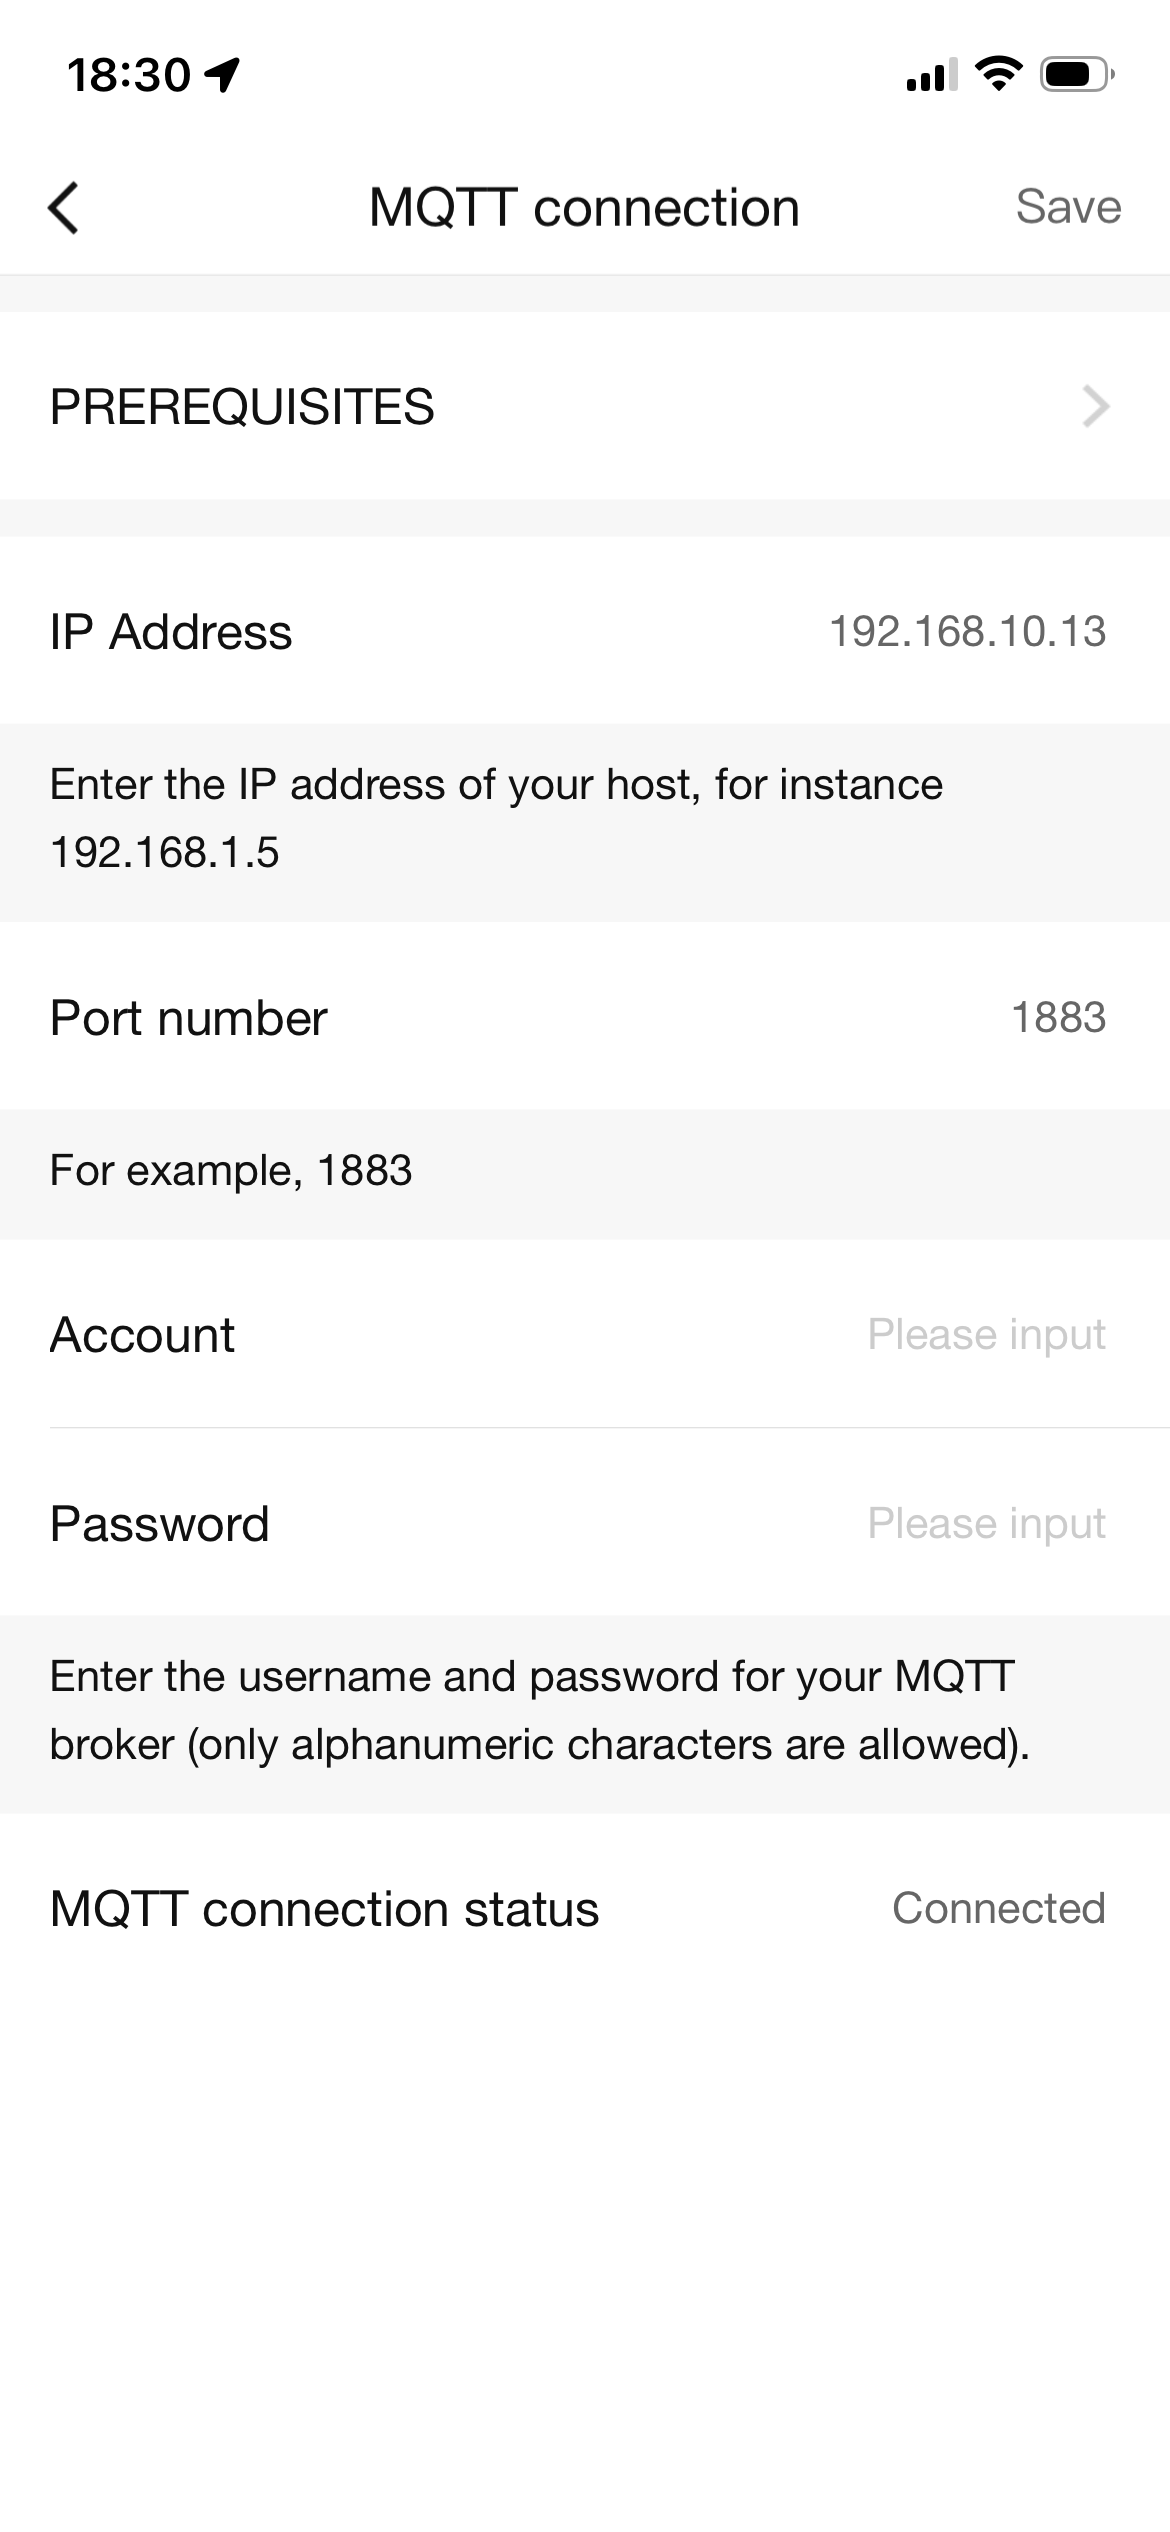This screenshot has width=1170, height=2532.
Task: Tap the Connected status text
Action: click(998, 1908)
